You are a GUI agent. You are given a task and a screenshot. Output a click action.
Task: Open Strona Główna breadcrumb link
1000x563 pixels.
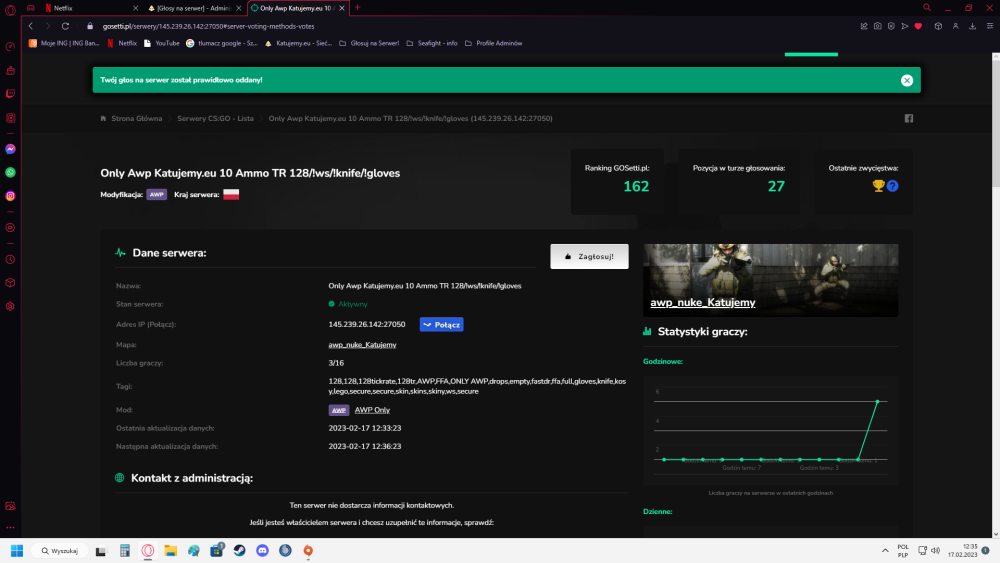click(136, 119)
